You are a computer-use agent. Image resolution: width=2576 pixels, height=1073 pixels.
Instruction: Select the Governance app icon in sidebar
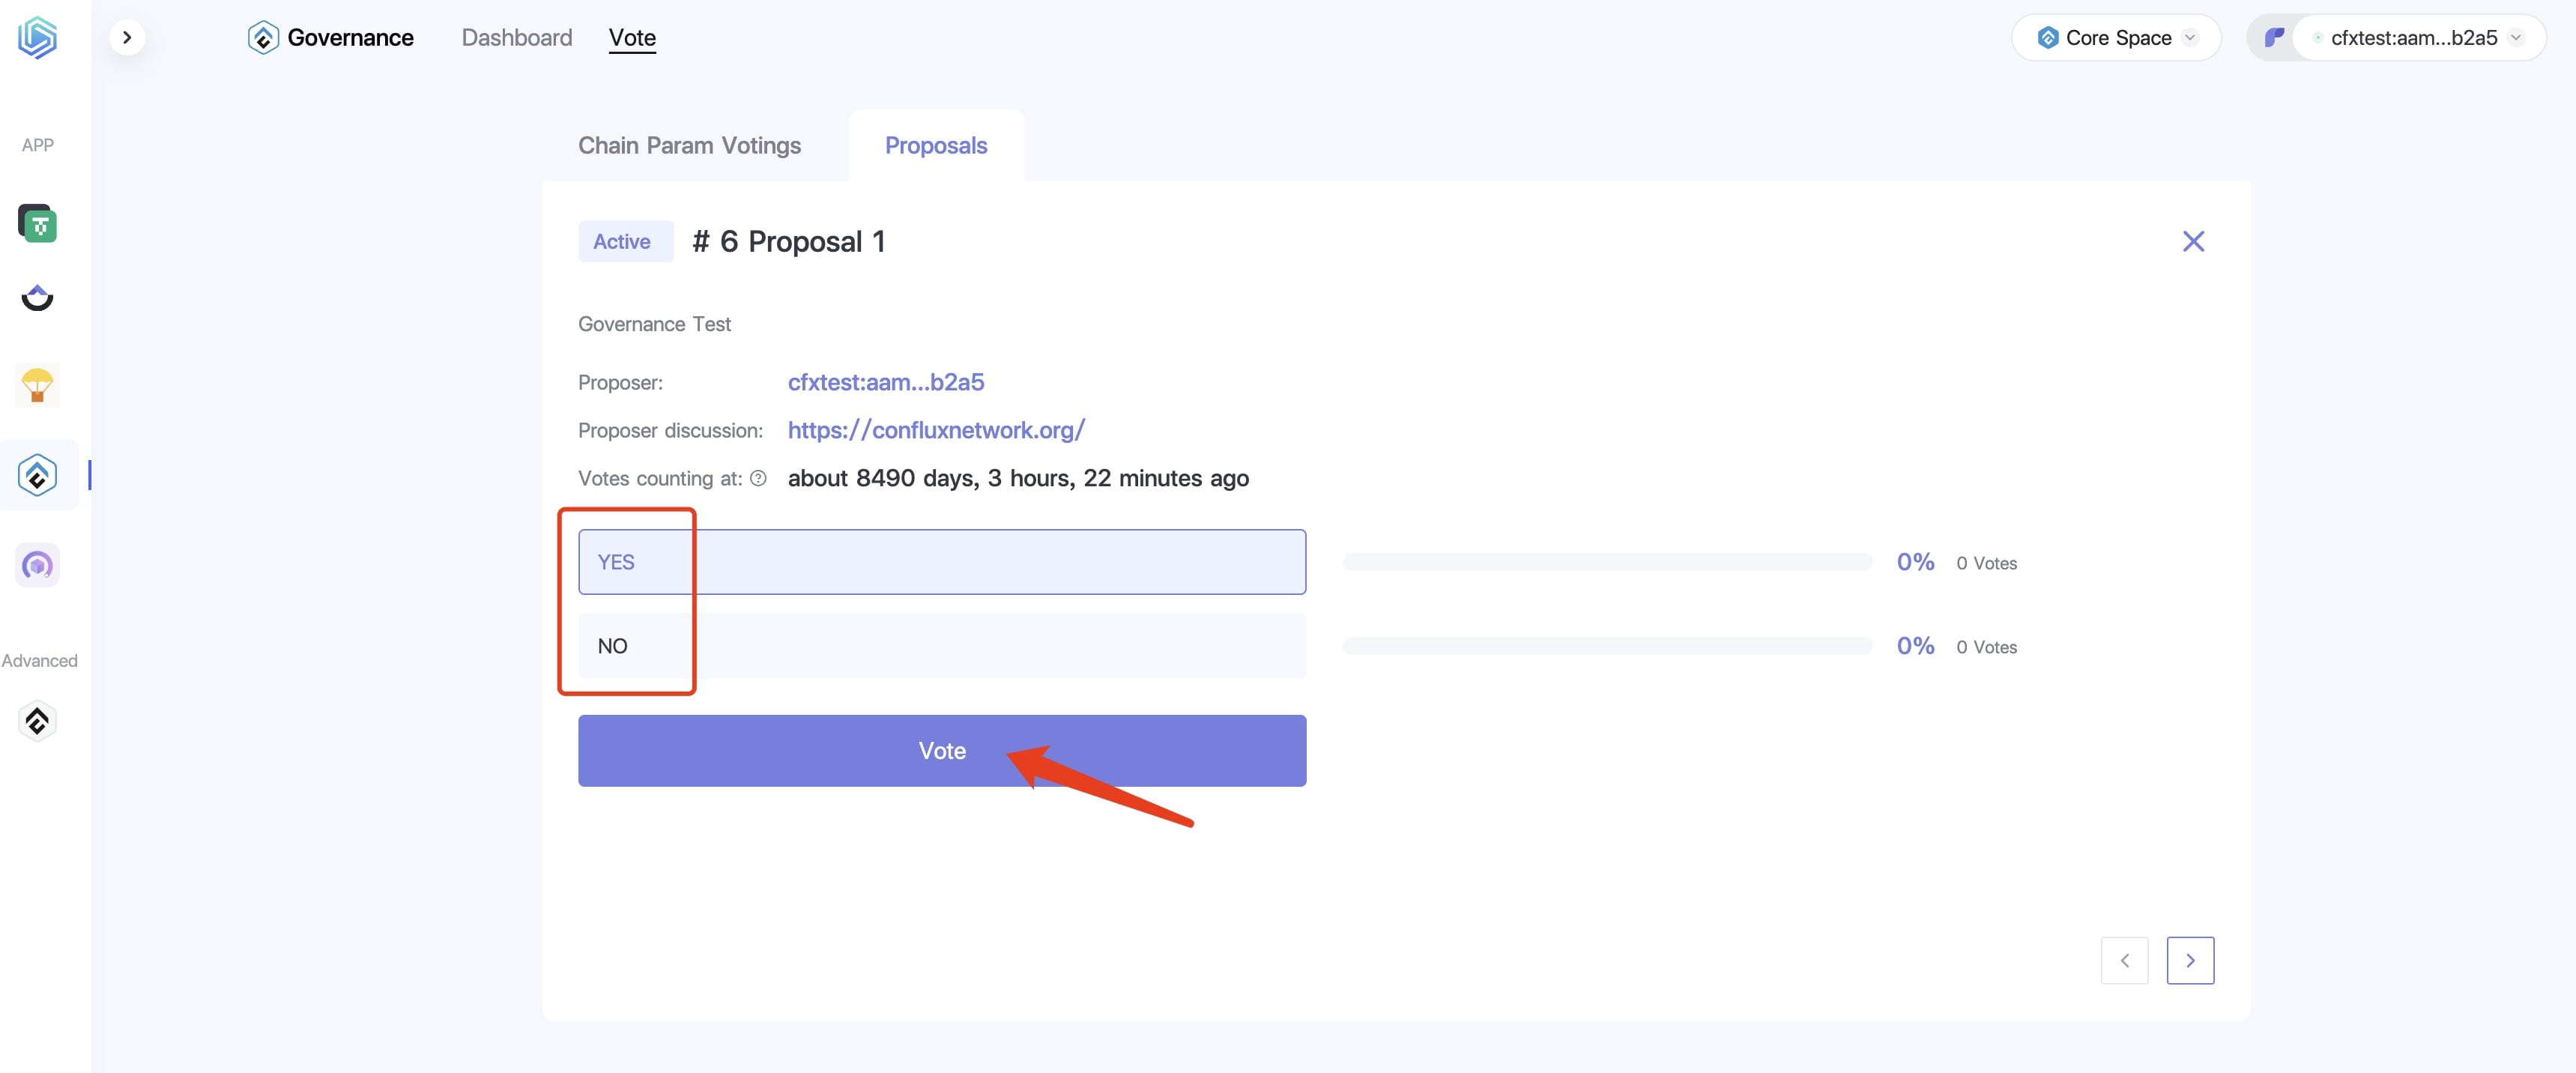tap(38, 475)
